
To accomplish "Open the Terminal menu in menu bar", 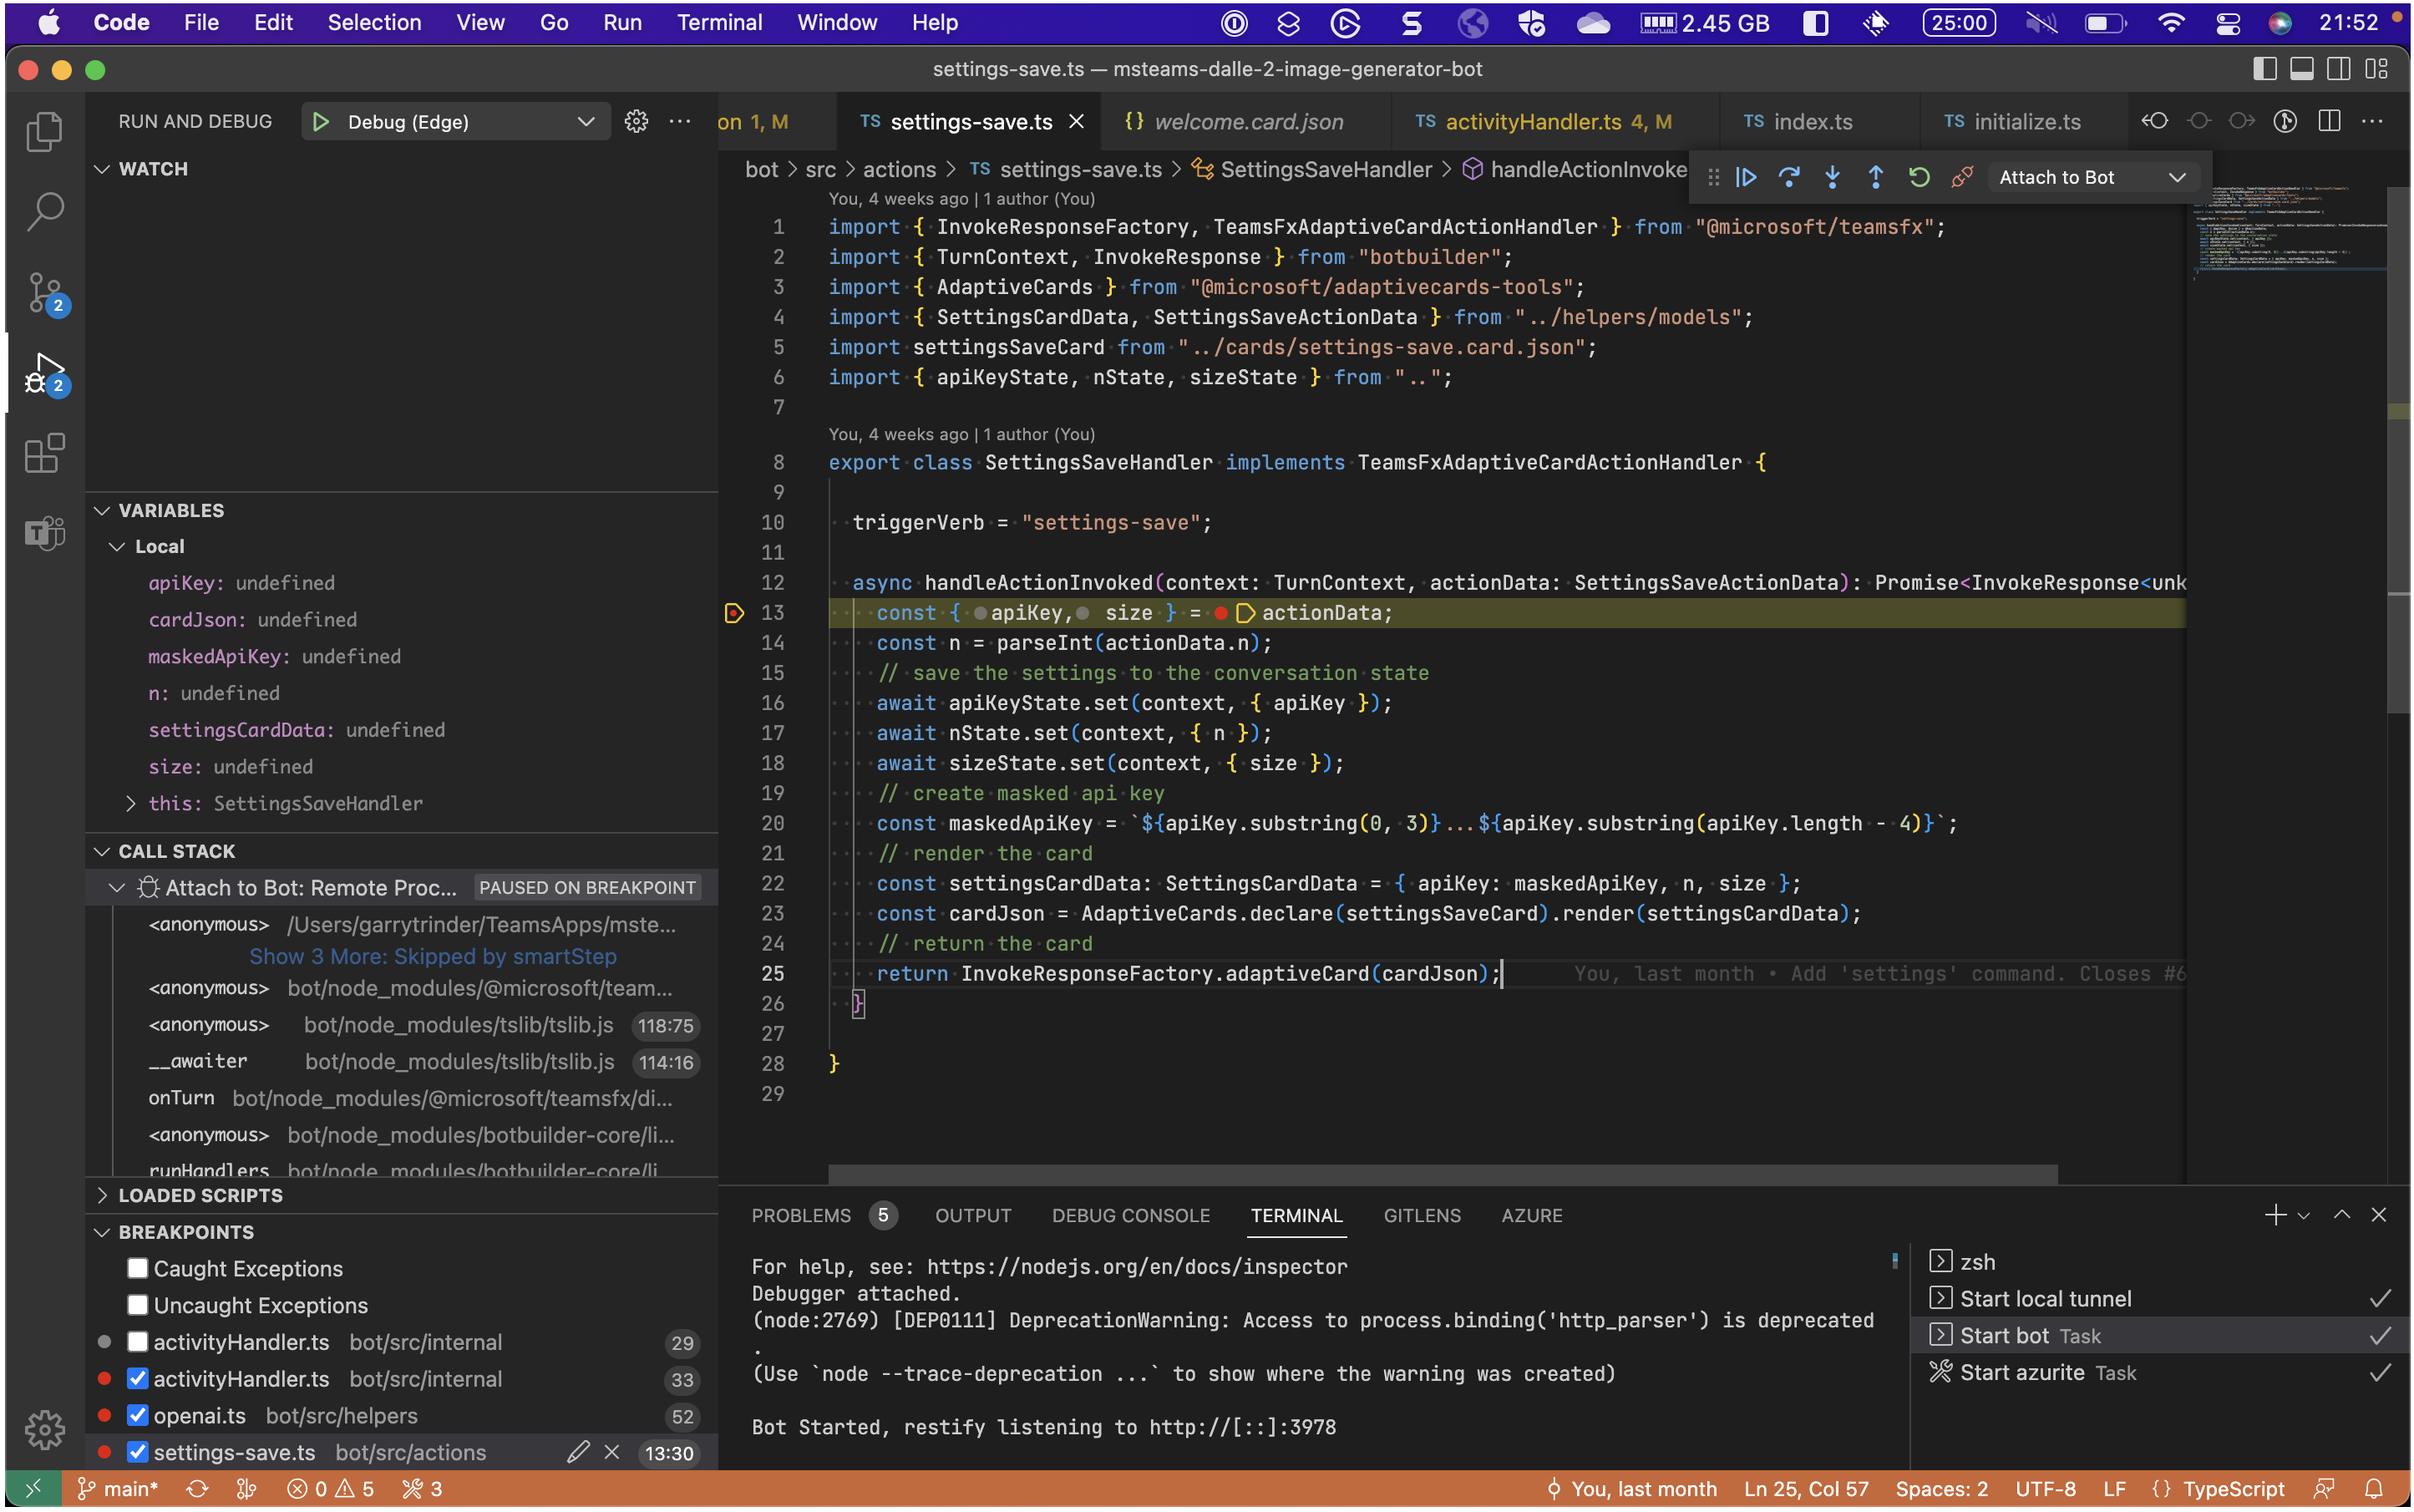I will (719, 22).
